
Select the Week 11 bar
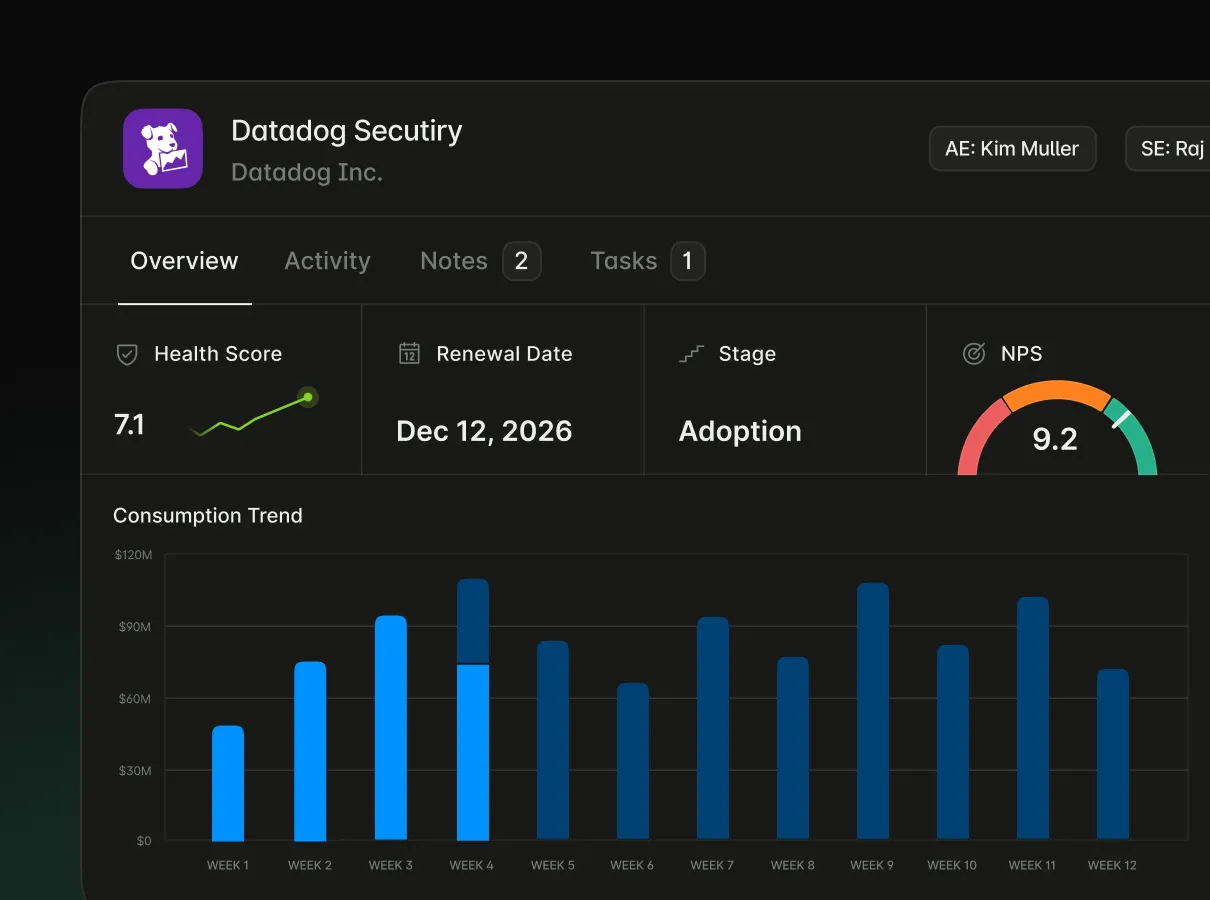(1033, 718)
